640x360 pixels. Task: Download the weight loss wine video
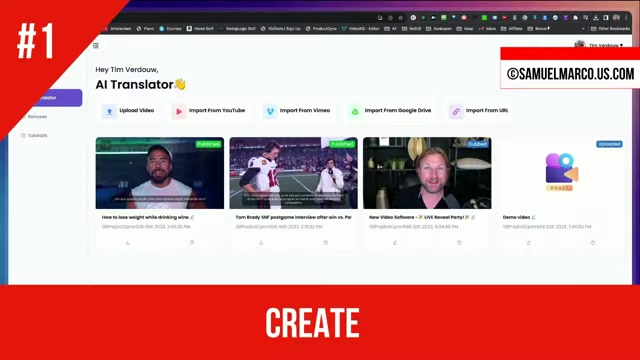(128, 243)
